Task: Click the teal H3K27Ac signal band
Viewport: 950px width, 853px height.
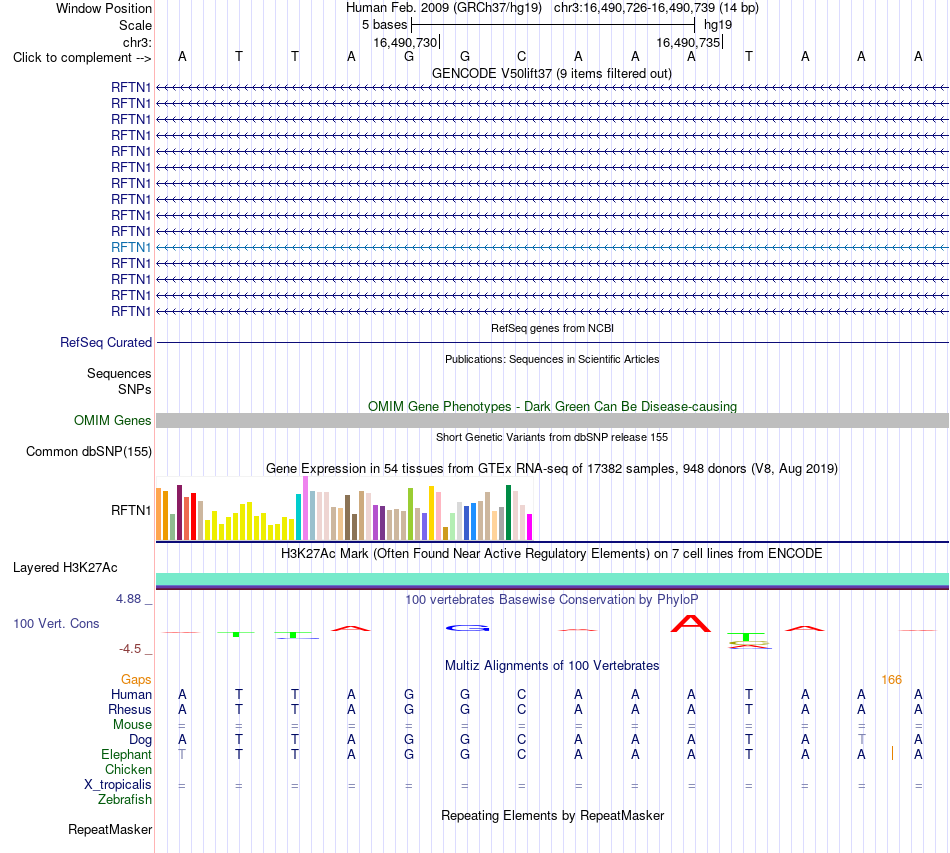Action: click(x=553, y=579)
